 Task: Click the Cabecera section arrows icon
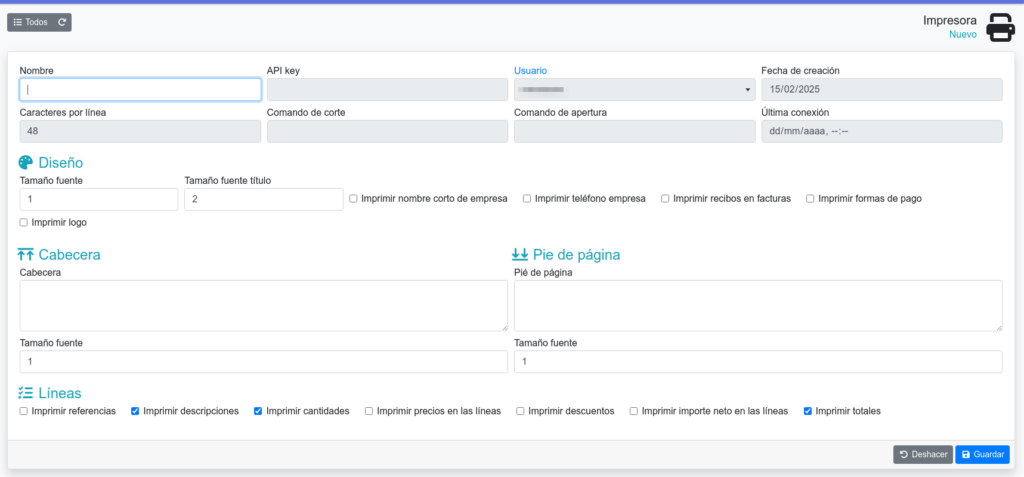coord(26,255)
